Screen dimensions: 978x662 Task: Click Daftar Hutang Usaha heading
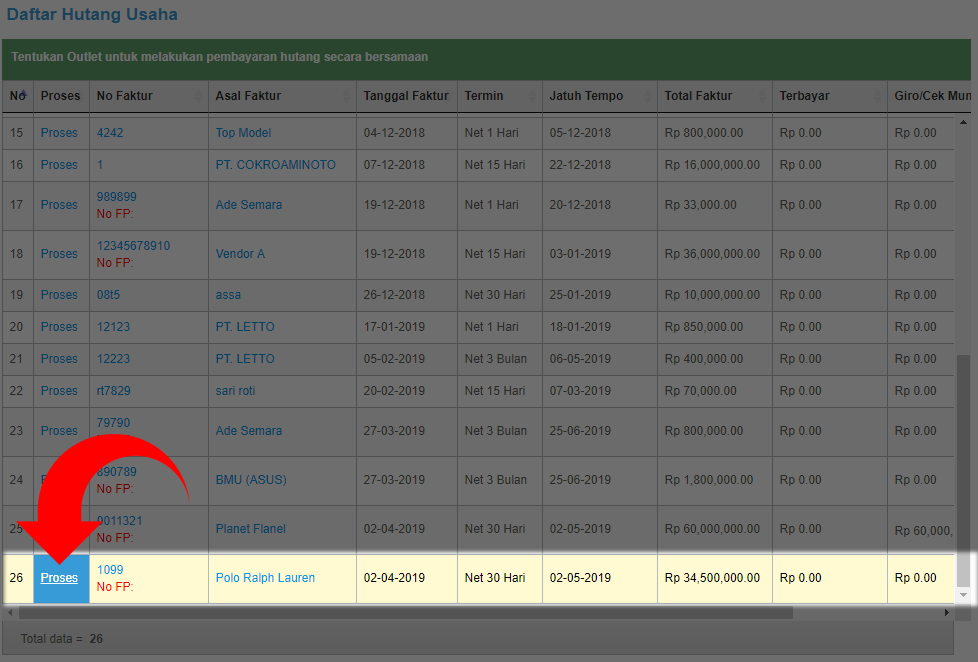[92, 14]
